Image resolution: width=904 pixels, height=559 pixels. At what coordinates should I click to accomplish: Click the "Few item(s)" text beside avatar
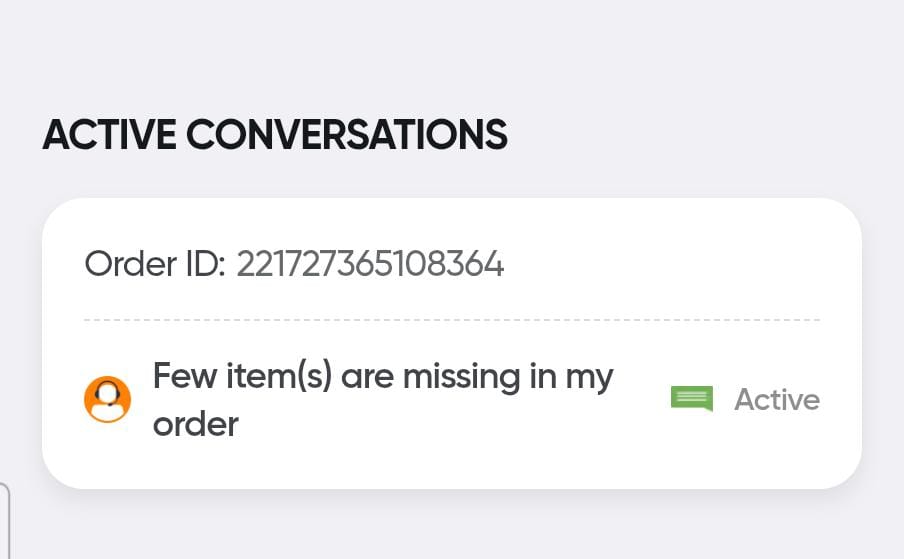click(242, 377)
